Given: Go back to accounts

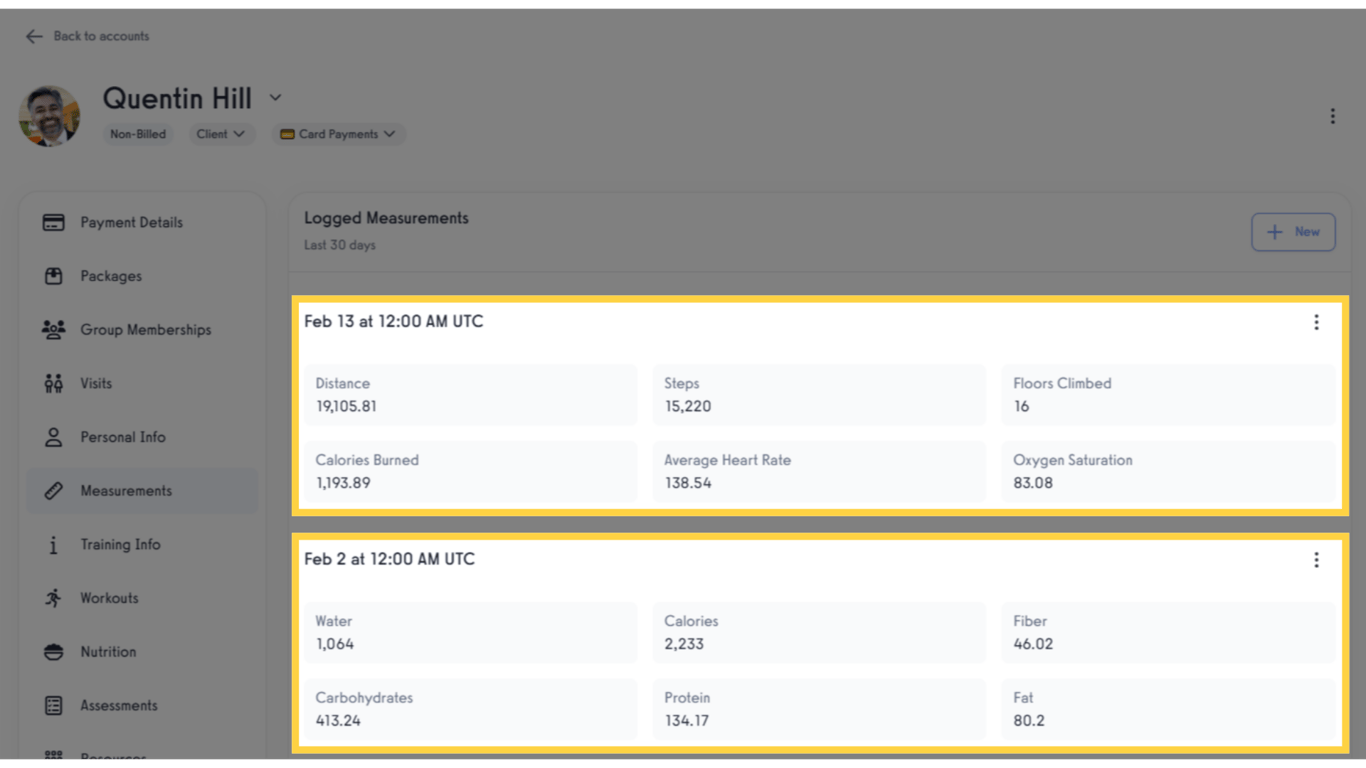Looking at the screenshot, I should (85, 36).
